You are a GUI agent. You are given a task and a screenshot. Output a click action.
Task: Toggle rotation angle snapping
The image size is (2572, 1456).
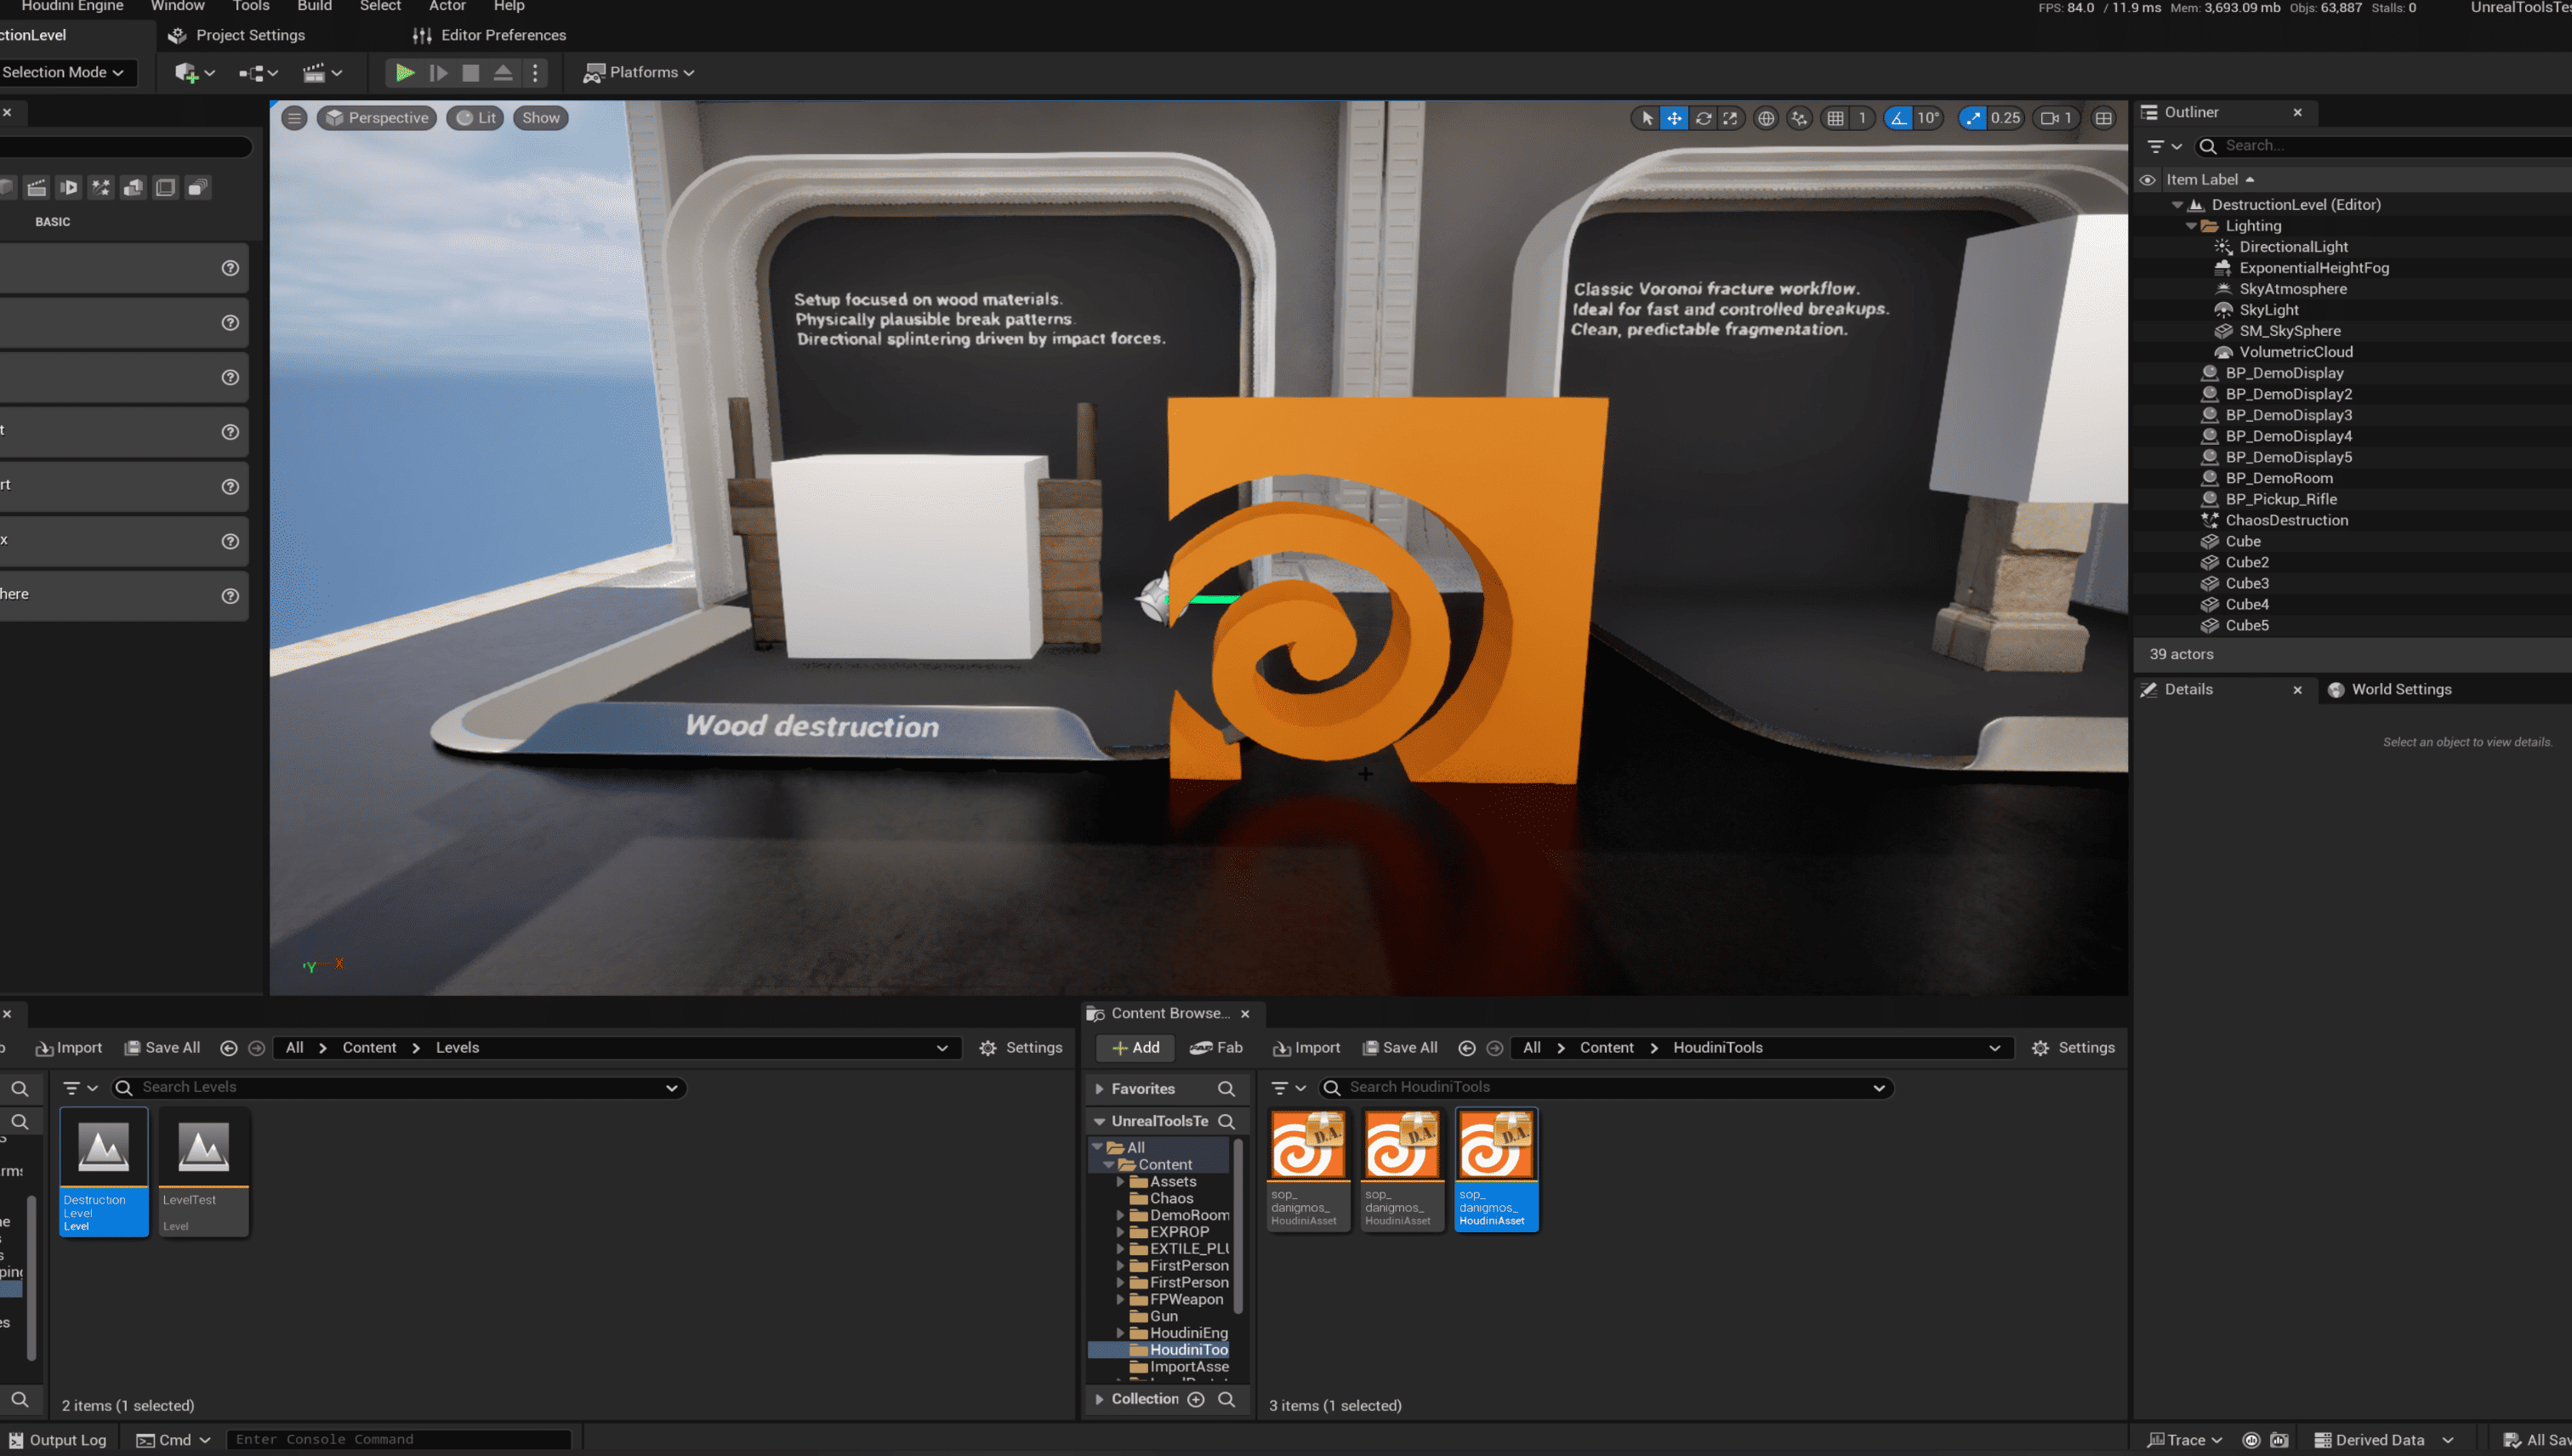click(x=1897, y=118)
